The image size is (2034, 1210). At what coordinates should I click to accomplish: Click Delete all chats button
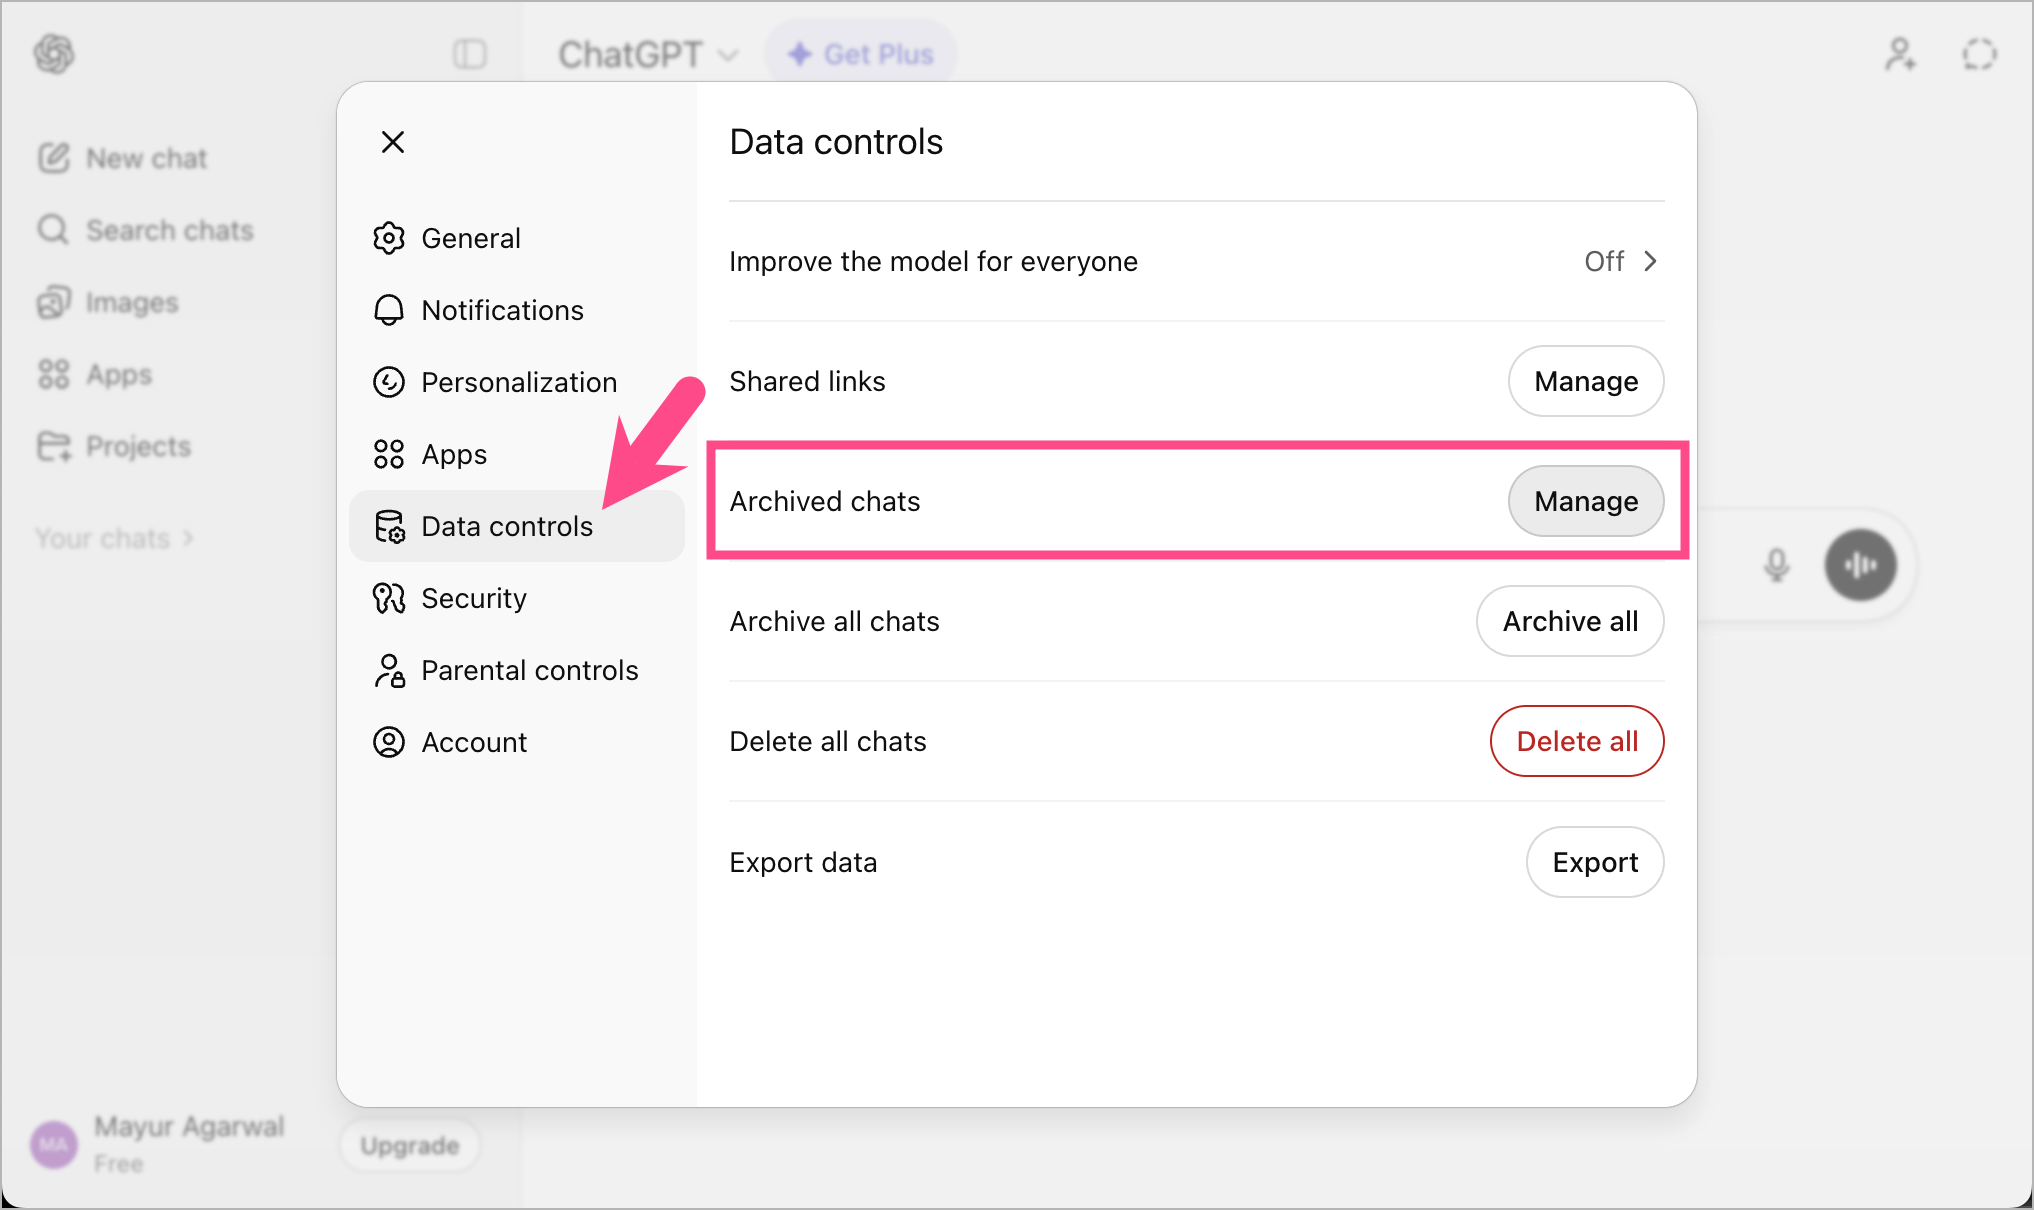point(1576,741)
